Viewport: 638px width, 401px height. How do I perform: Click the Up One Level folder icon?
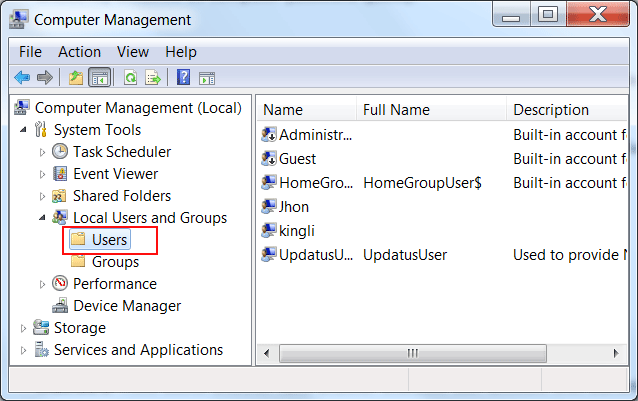(76, 77)
